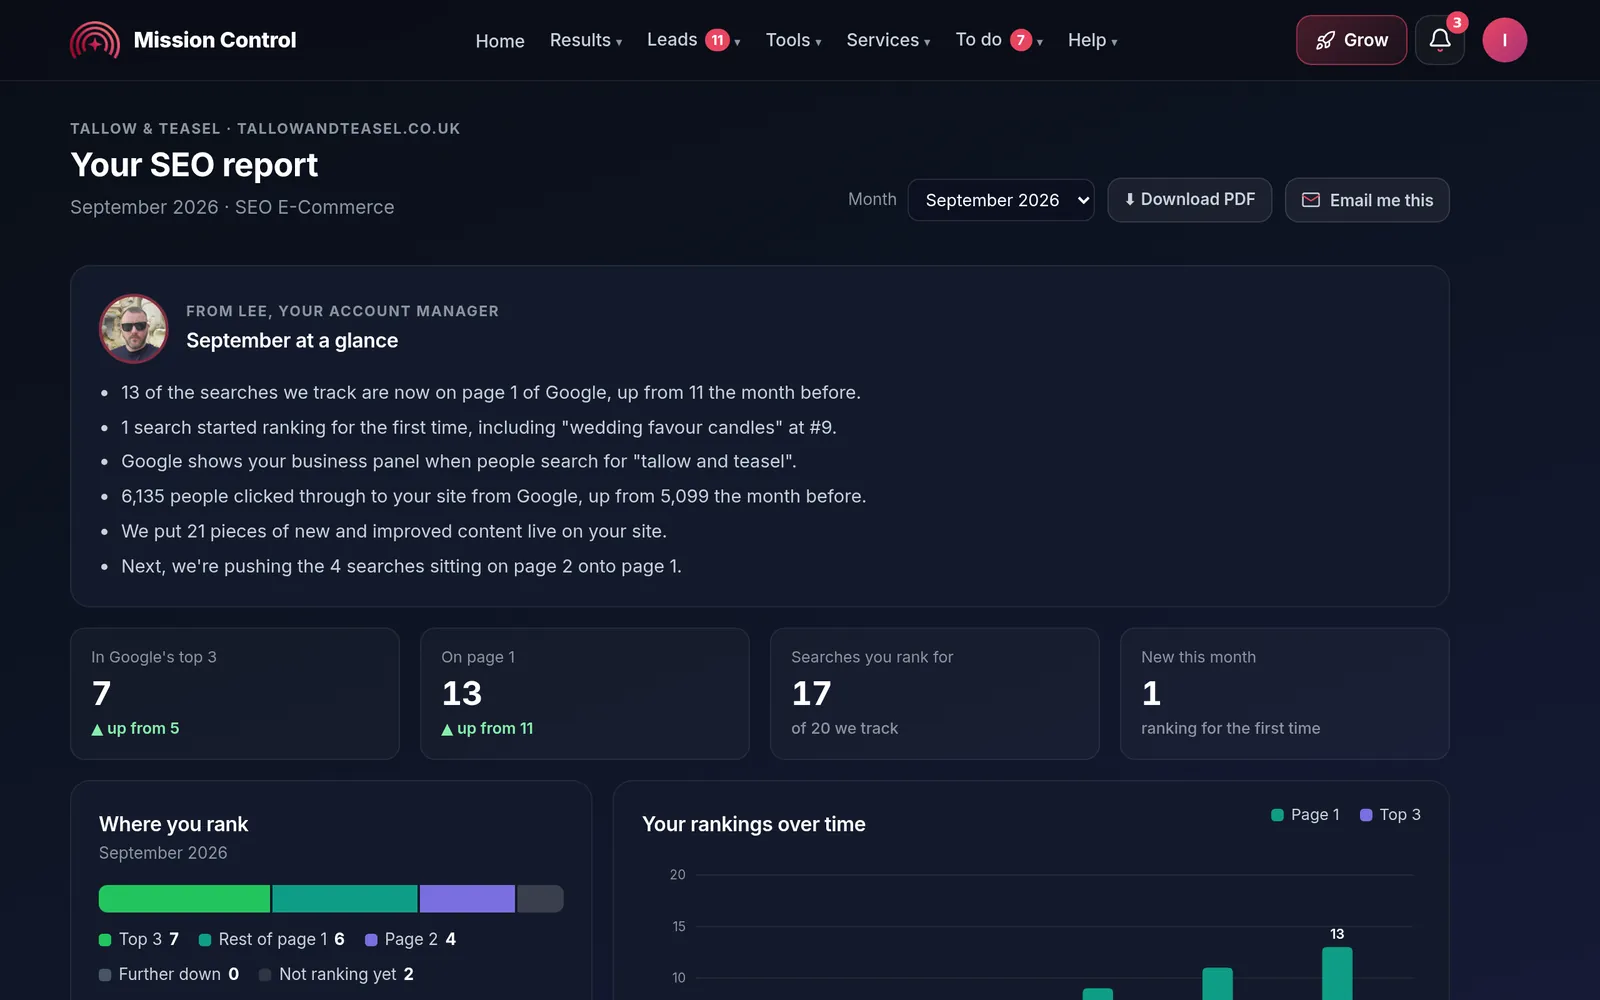Click 'FROM LEE, YOUR ACCOUNT MANAGER' label
The height and width of the screenshot is (1000, 1600).
(x=342, y=311)
